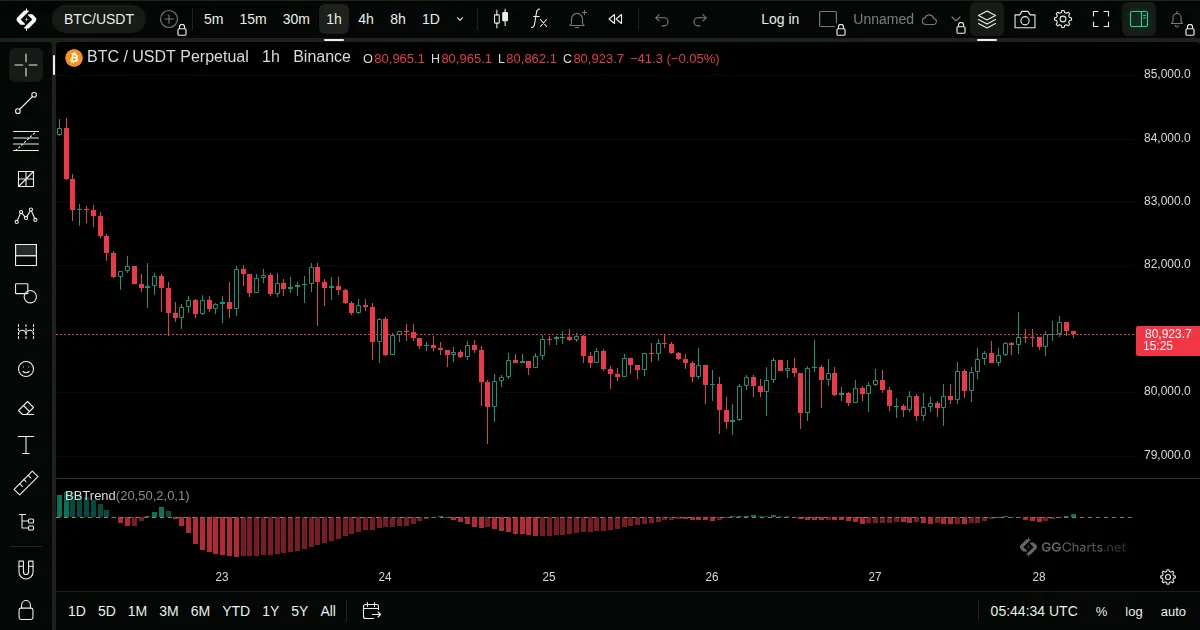Set the date range to 3M
1200x630 pixels.
coord(169,611)
